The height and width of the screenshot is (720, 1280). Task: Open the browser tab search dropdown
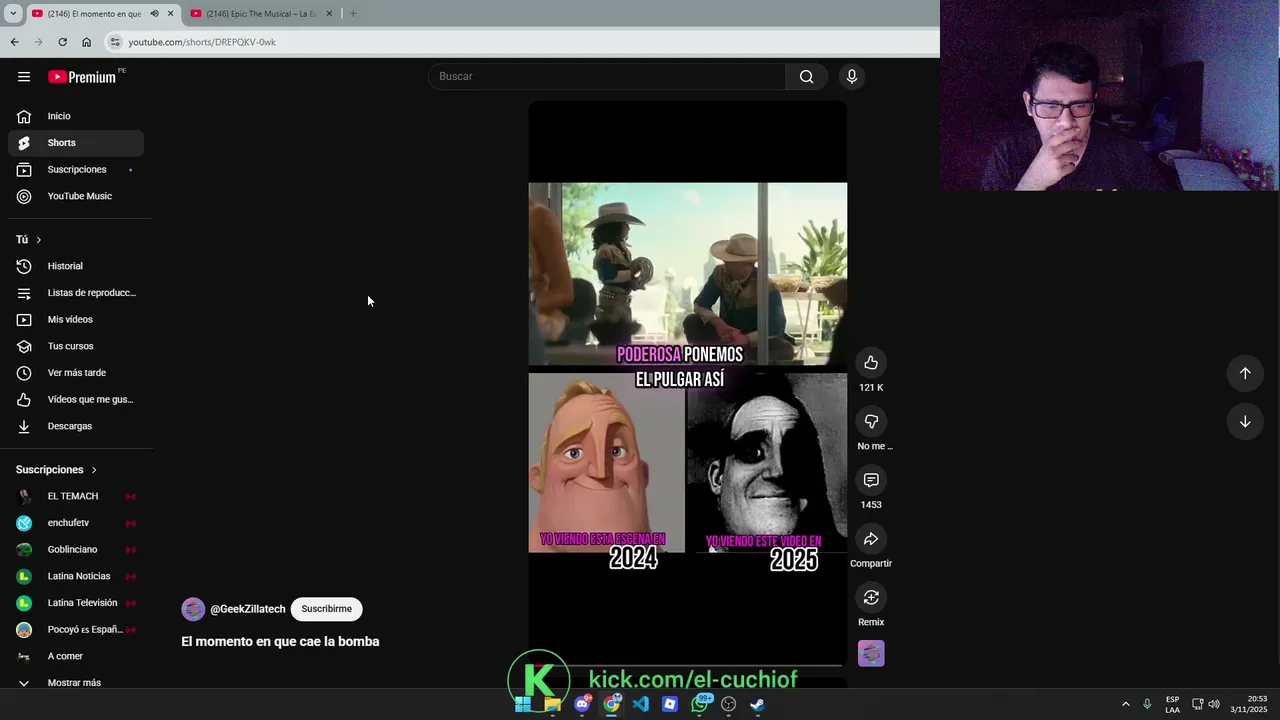pos(12,13)
